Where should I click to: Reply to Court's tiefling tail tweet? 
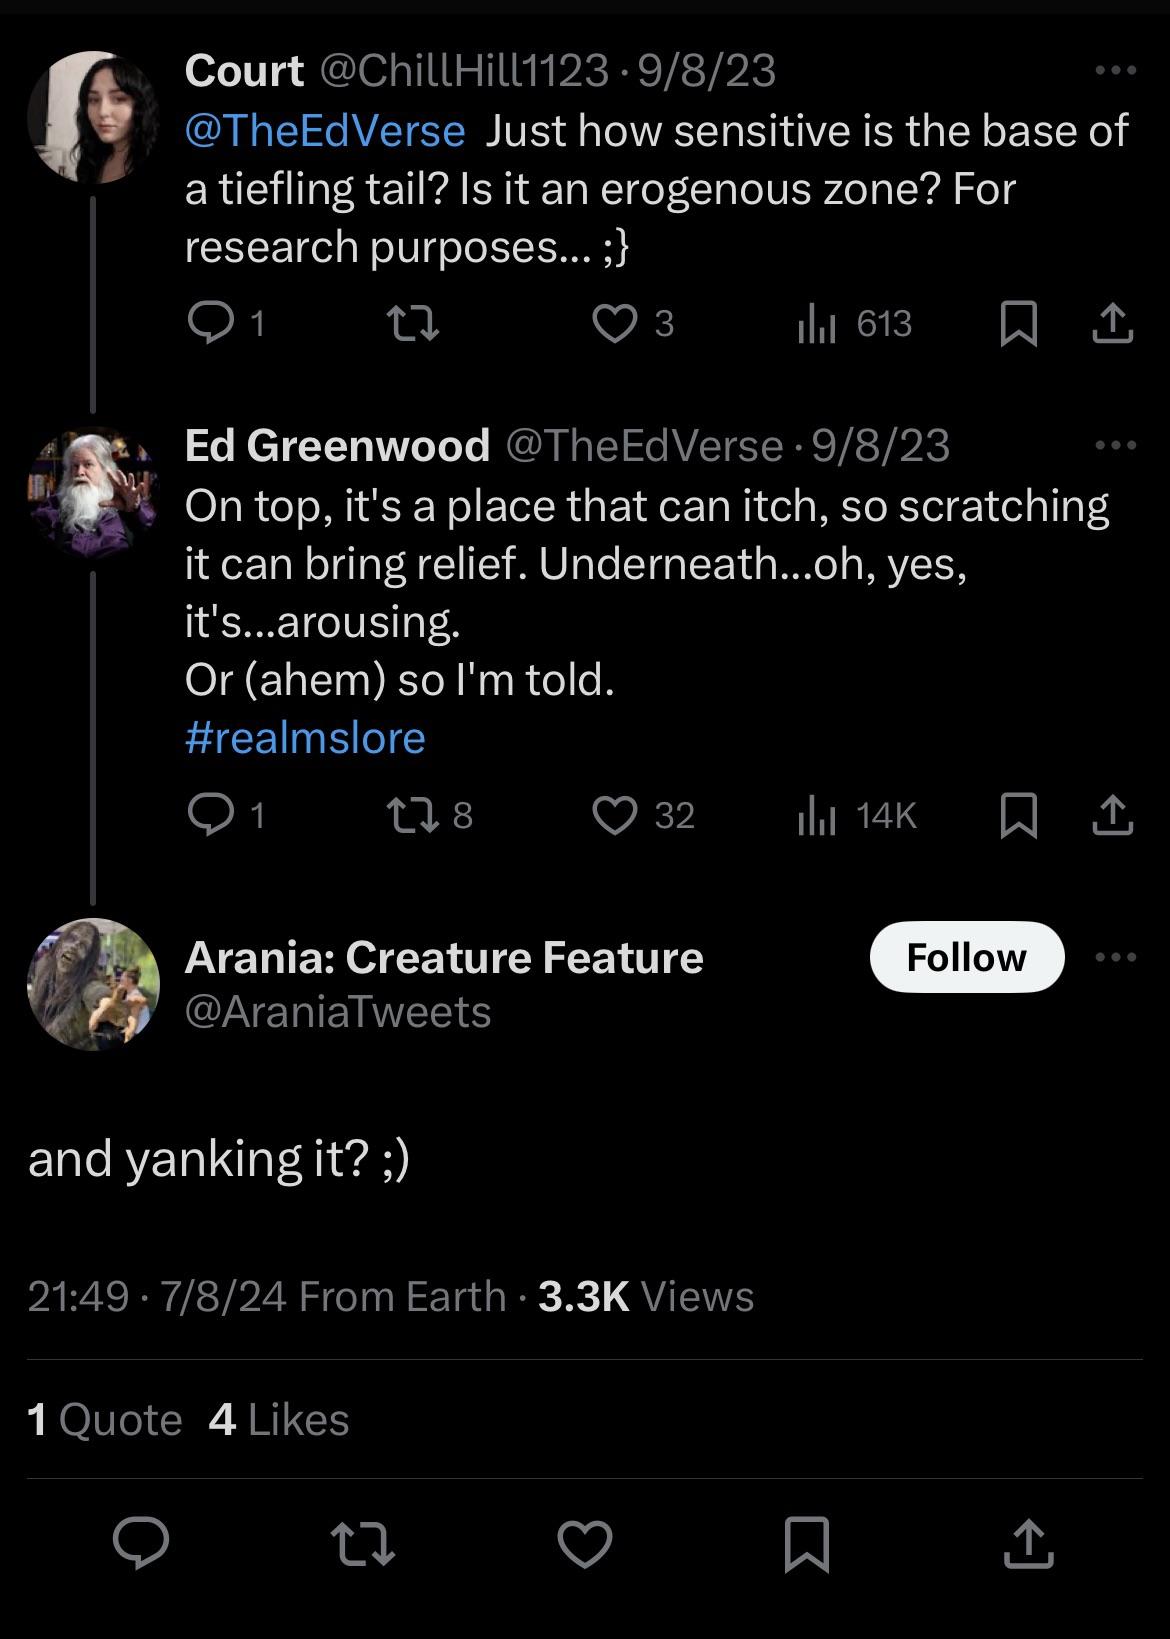click(210, 323)
